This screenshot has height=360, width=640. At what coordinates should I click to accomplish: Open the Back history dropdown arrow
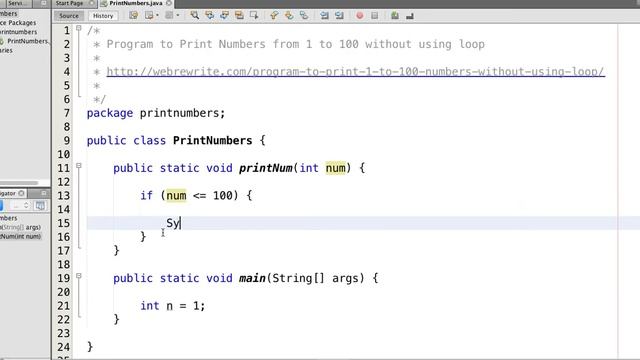pos(158,16)
